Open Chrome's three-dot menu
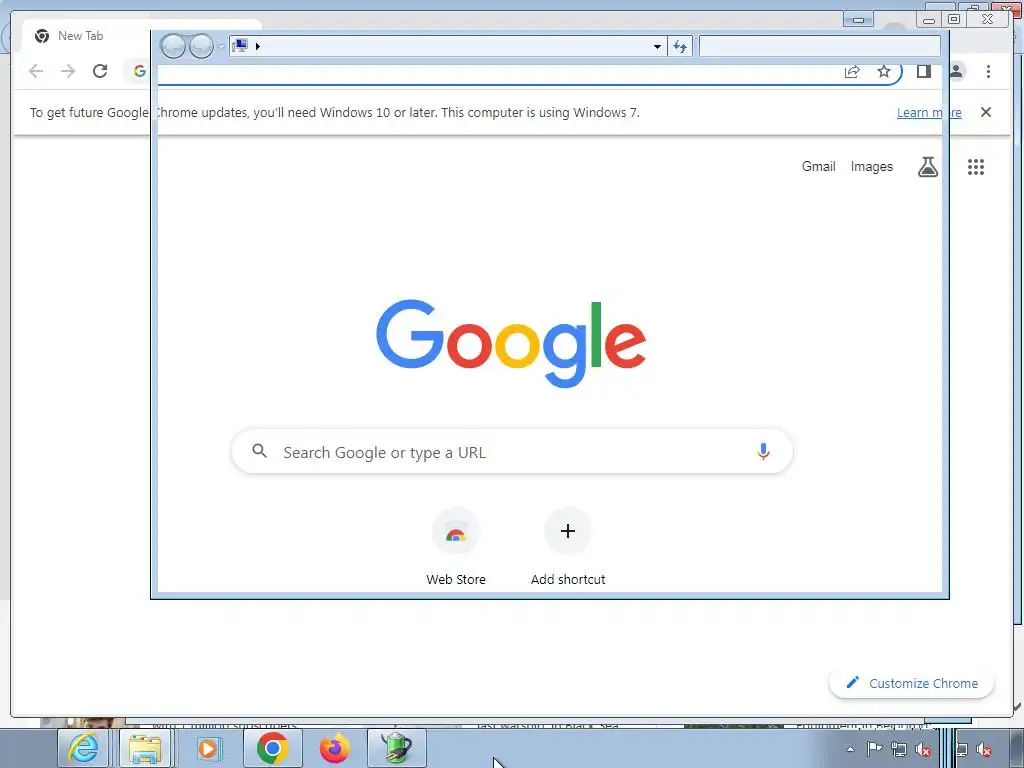The width and height of the screenshot is (1024, 768). tap(988, 71)
